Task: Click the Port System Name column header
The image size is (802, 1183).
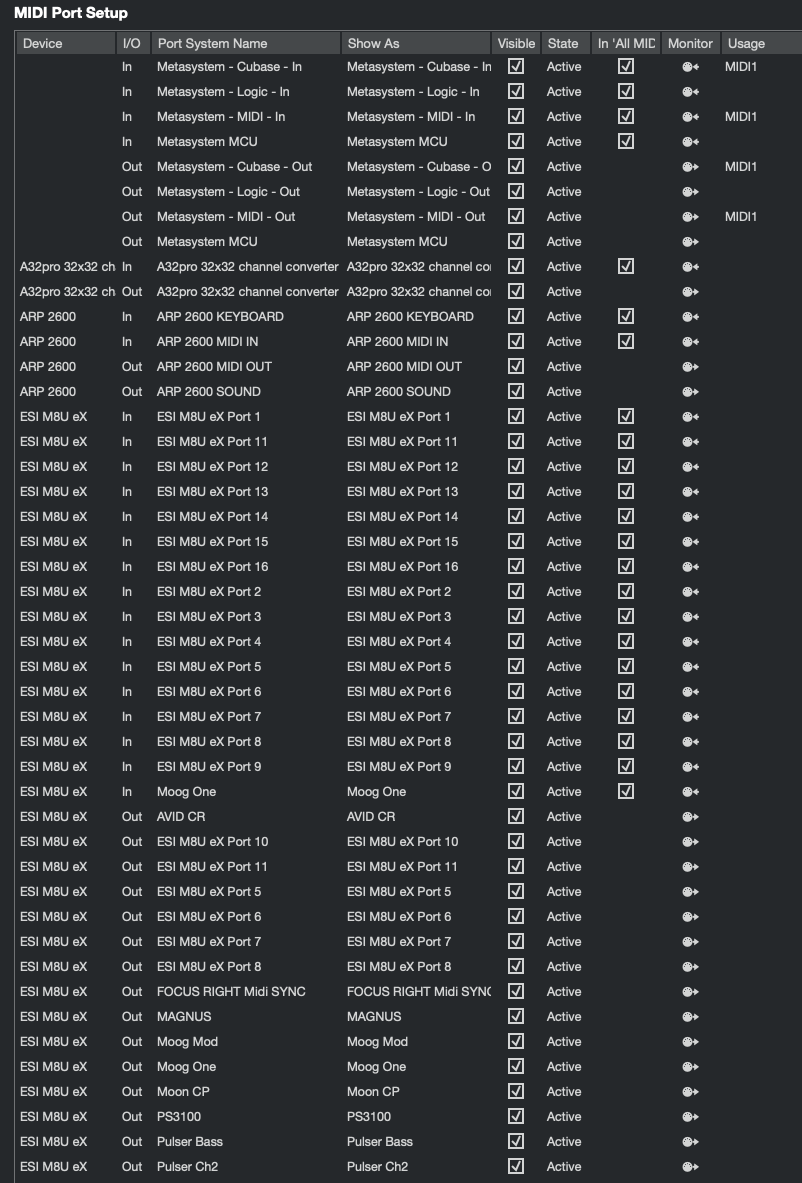Action: coord(212,43)
